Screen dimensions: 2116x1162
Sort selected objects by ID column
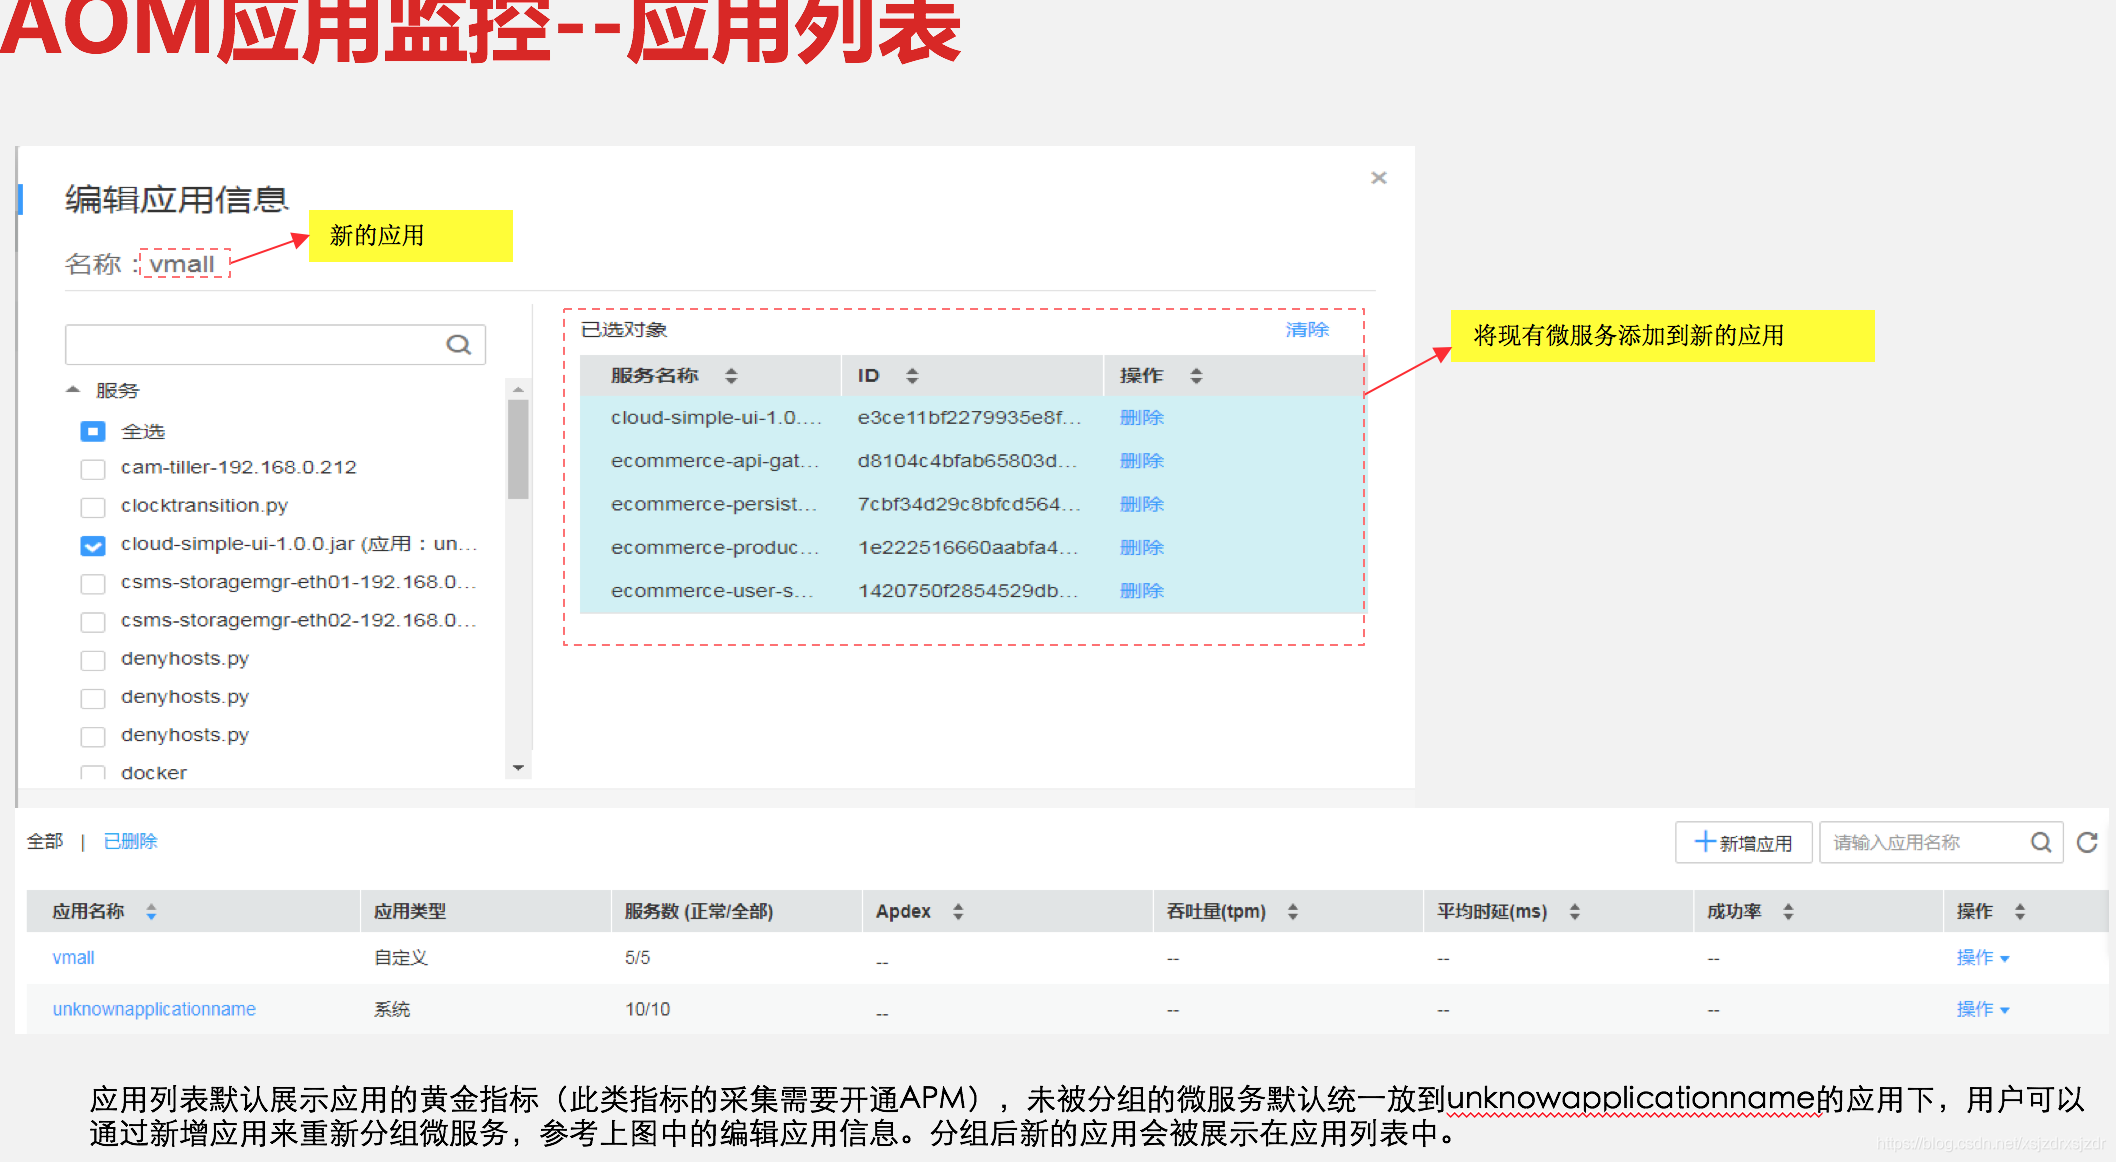(x=911, y=376)
